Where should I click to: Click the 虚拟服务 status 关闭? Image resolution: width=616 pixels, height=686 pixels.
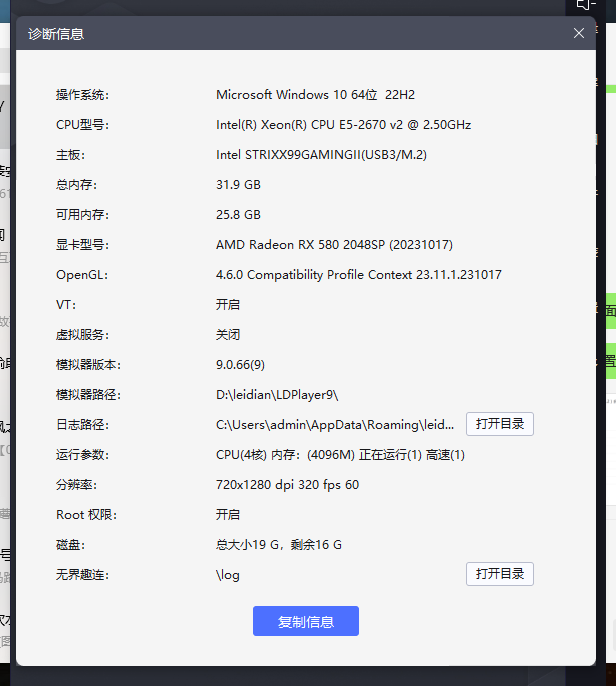tap(228, 335)
